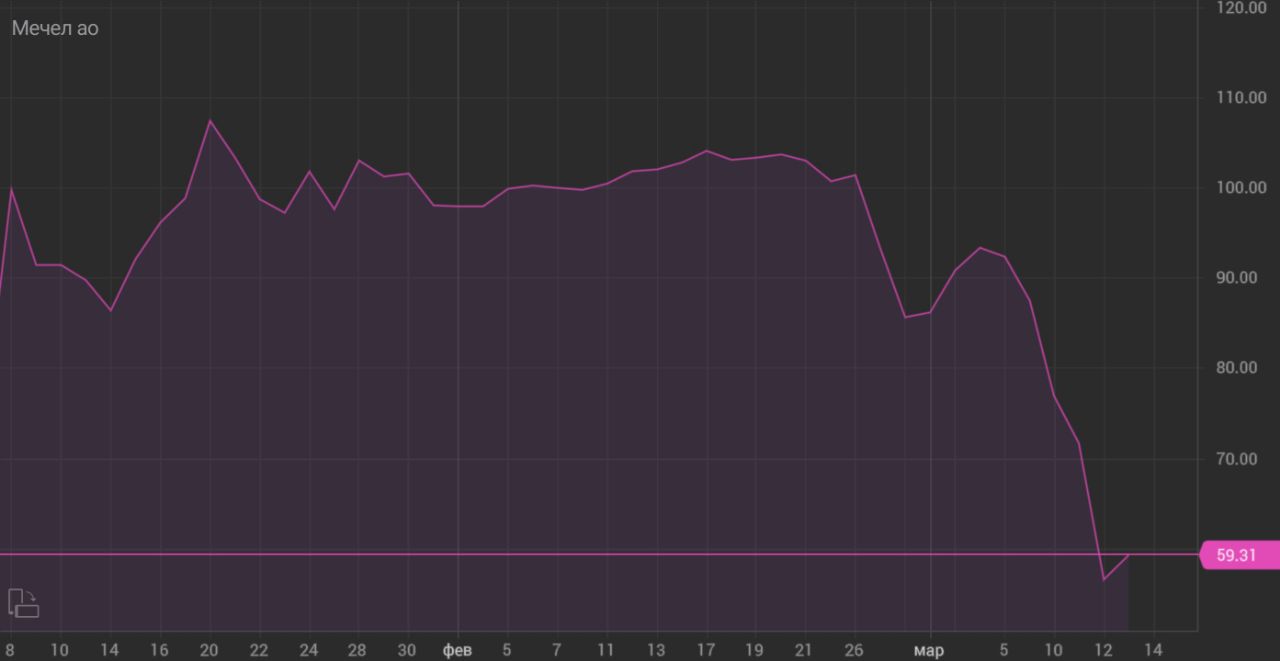Click the Мечел ао chart title

[x=55, y=29]
